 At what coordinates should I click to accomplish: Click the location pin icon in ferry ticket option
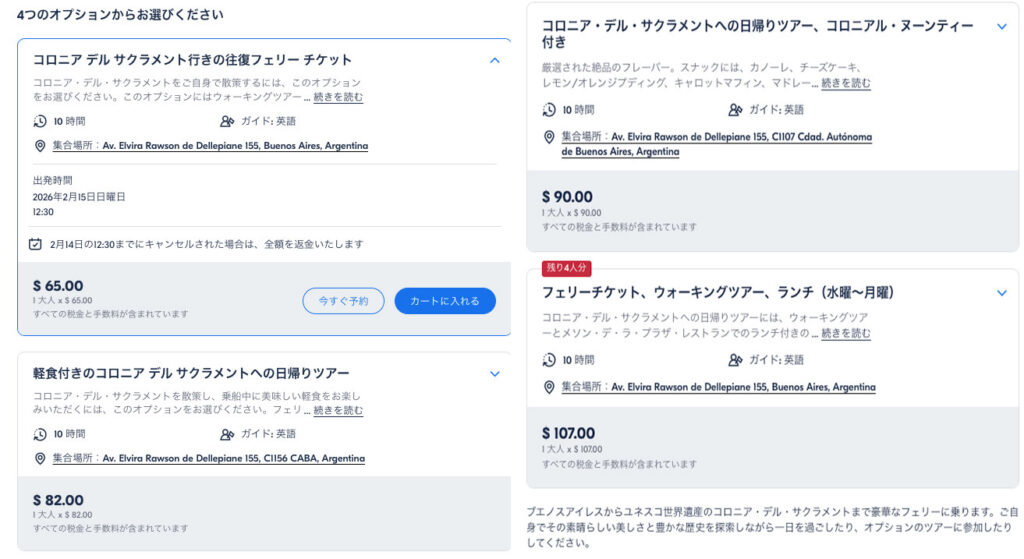coord(40,146)
